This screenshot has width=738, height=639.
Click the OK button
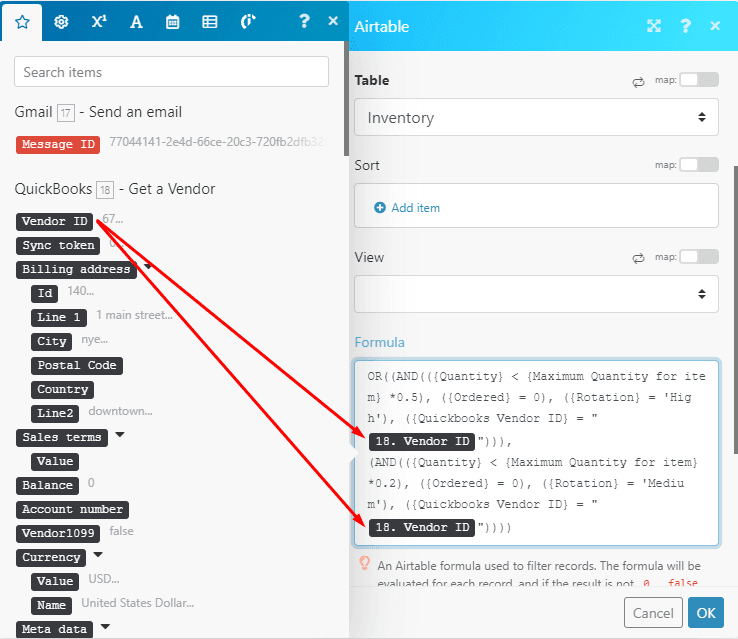tap(705, 612)
